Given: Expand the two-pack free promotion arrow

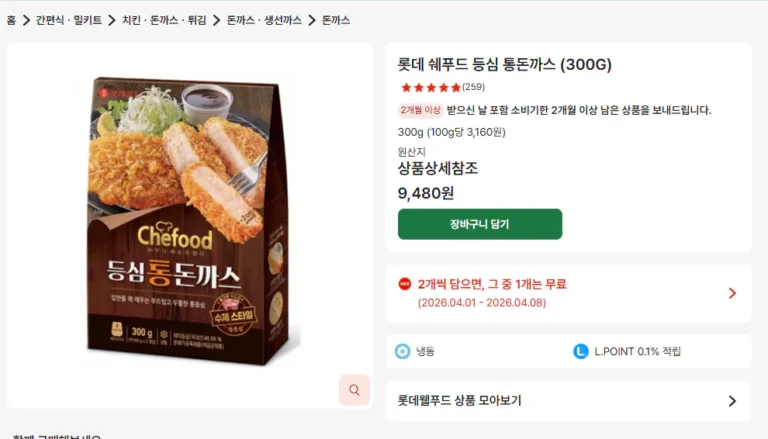Looking at the screenshot, I should 732,293.
